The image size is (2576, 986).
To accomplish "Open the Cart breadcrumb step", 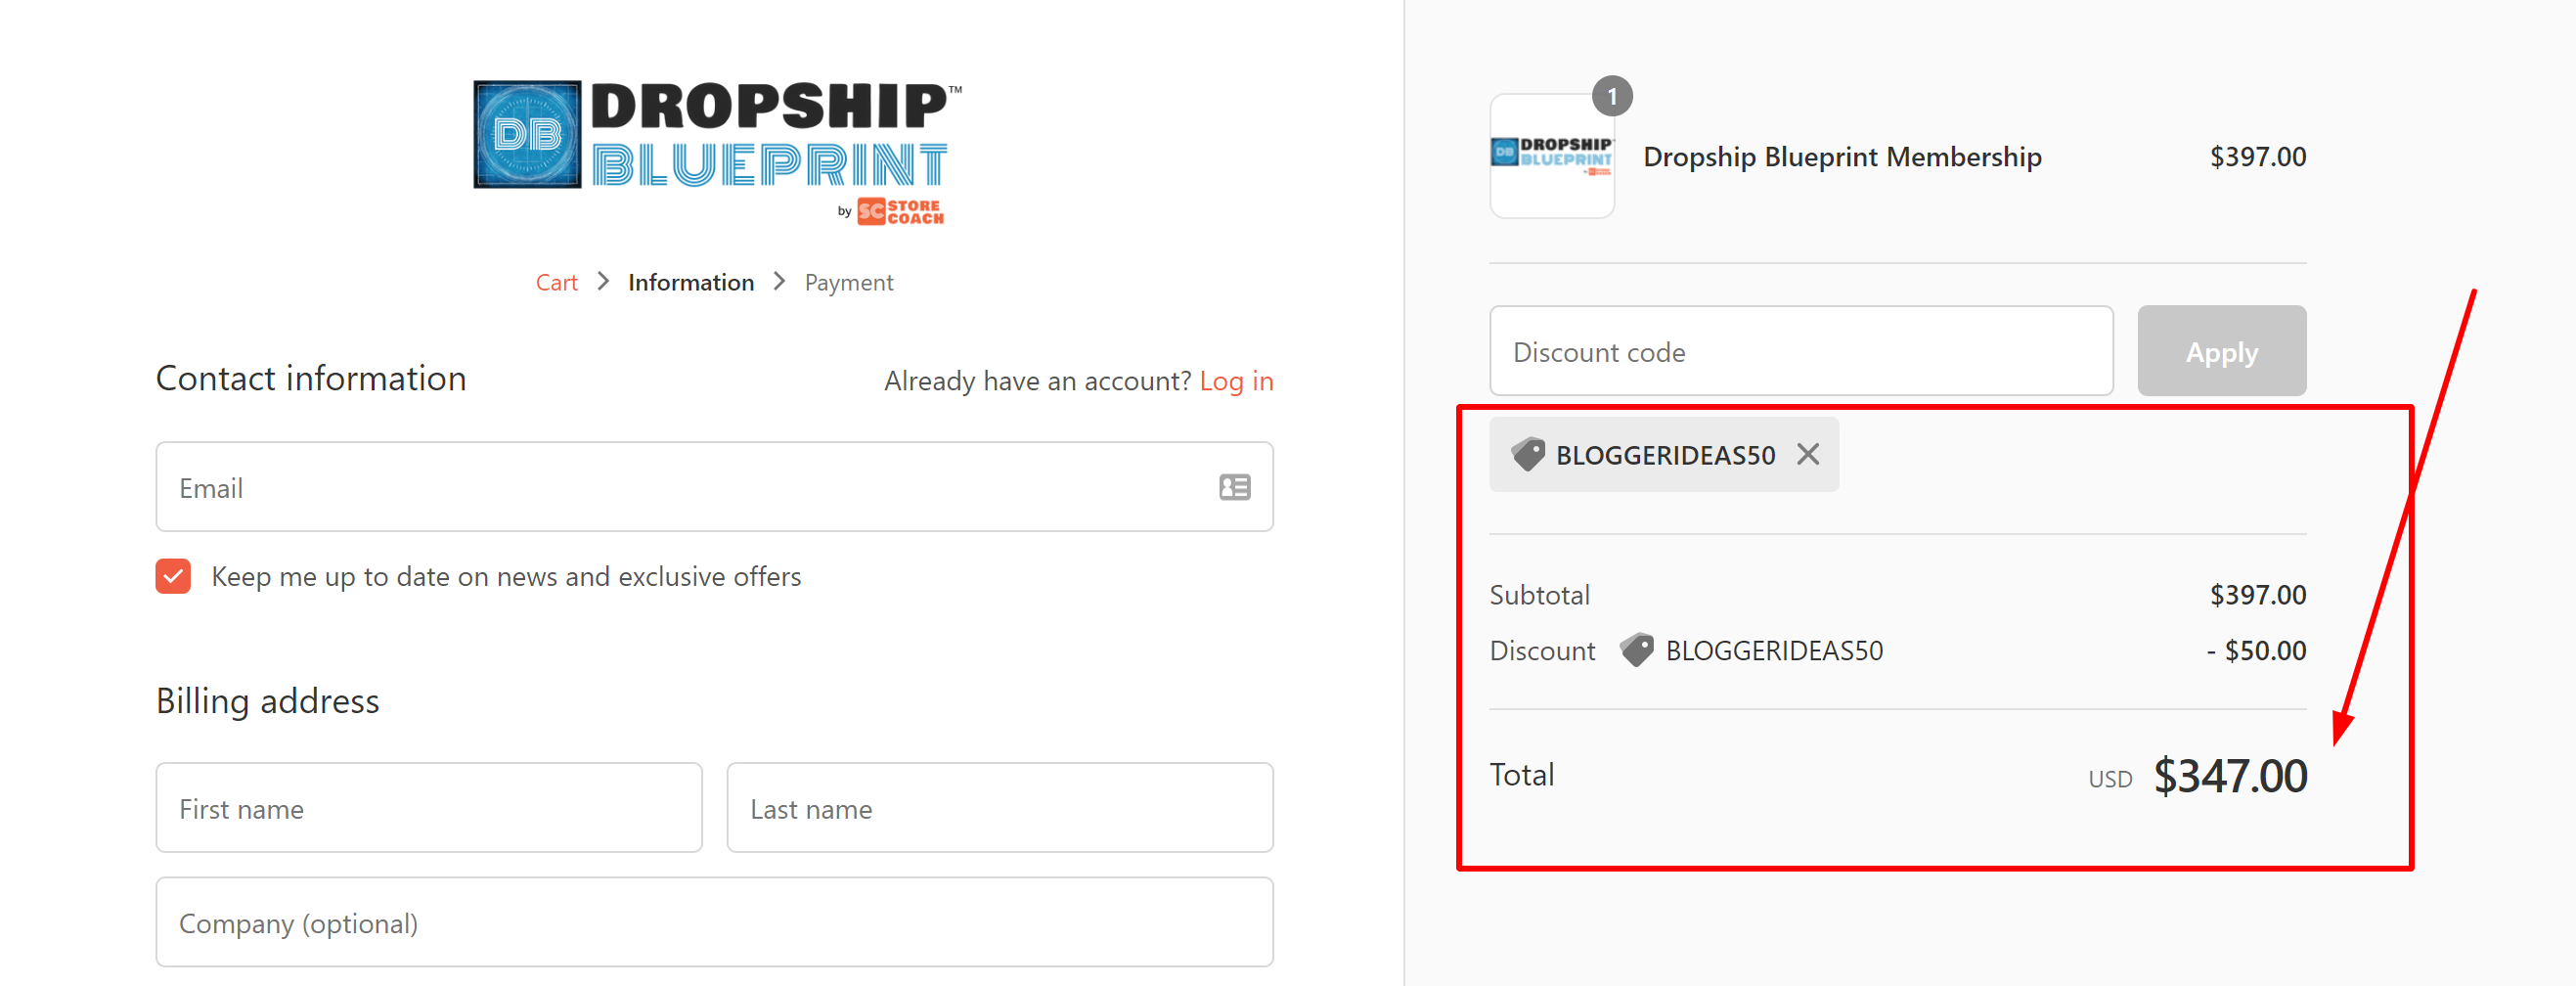I will [x=557, y=282].
